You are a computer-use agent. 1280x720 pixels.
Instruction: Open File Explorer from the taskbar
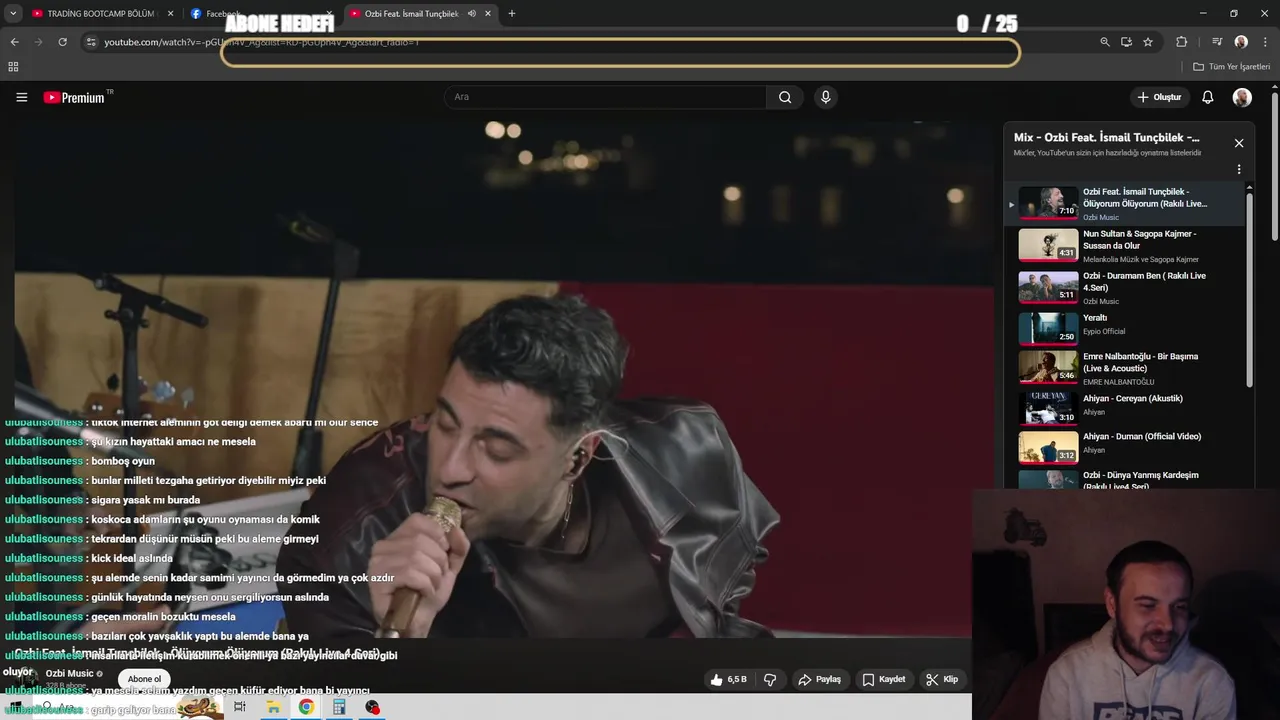273,707
